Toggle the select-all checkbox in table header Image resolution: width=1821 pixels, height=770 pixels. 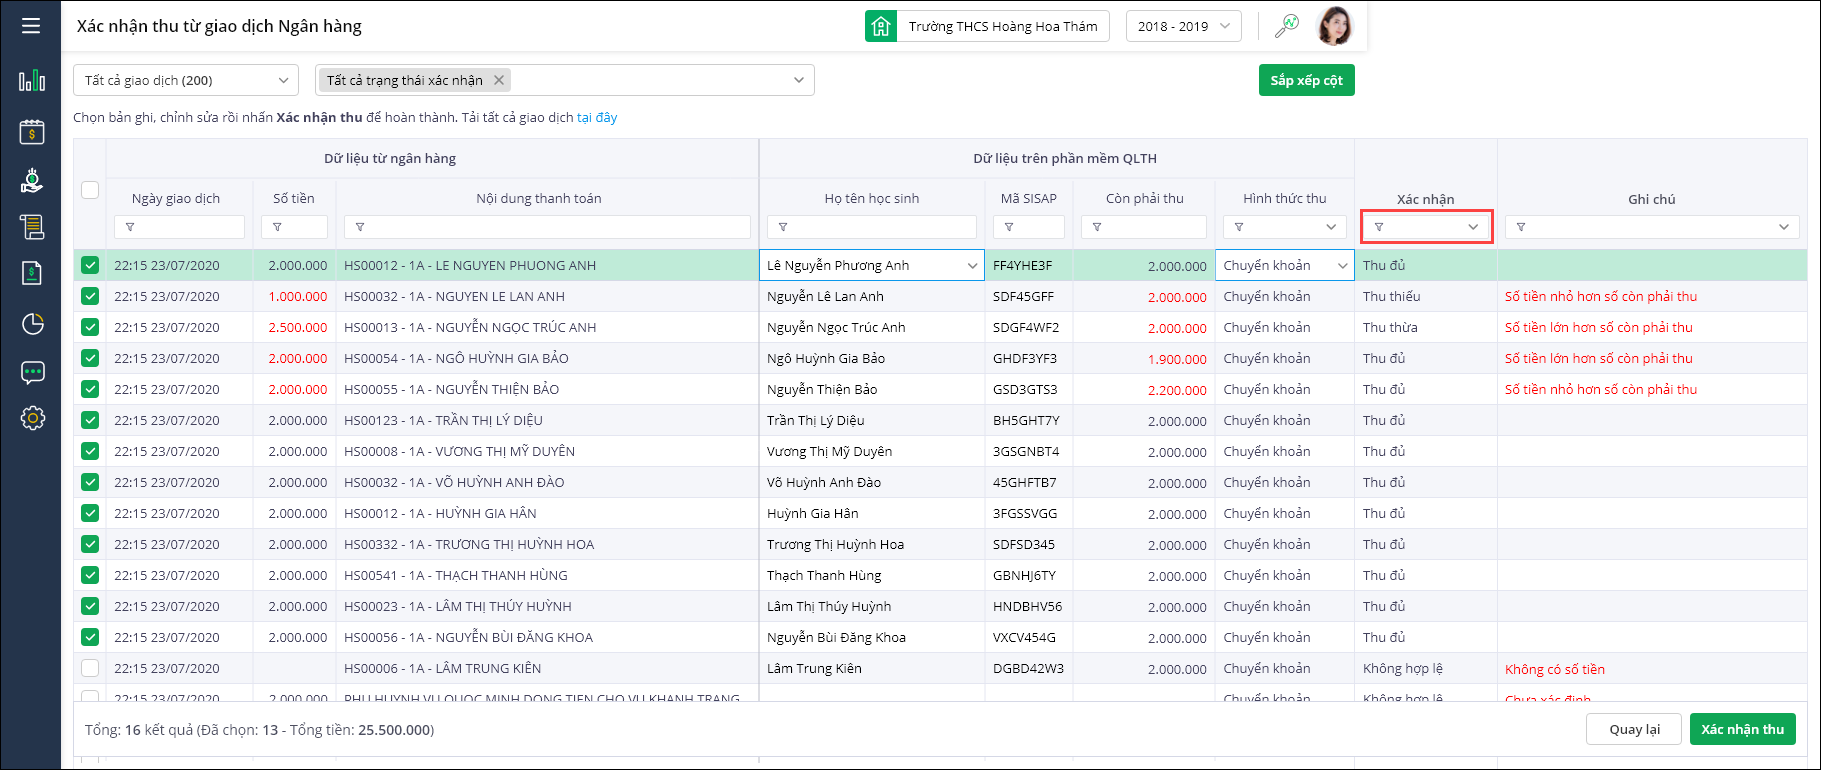click(x=90, y=190)
